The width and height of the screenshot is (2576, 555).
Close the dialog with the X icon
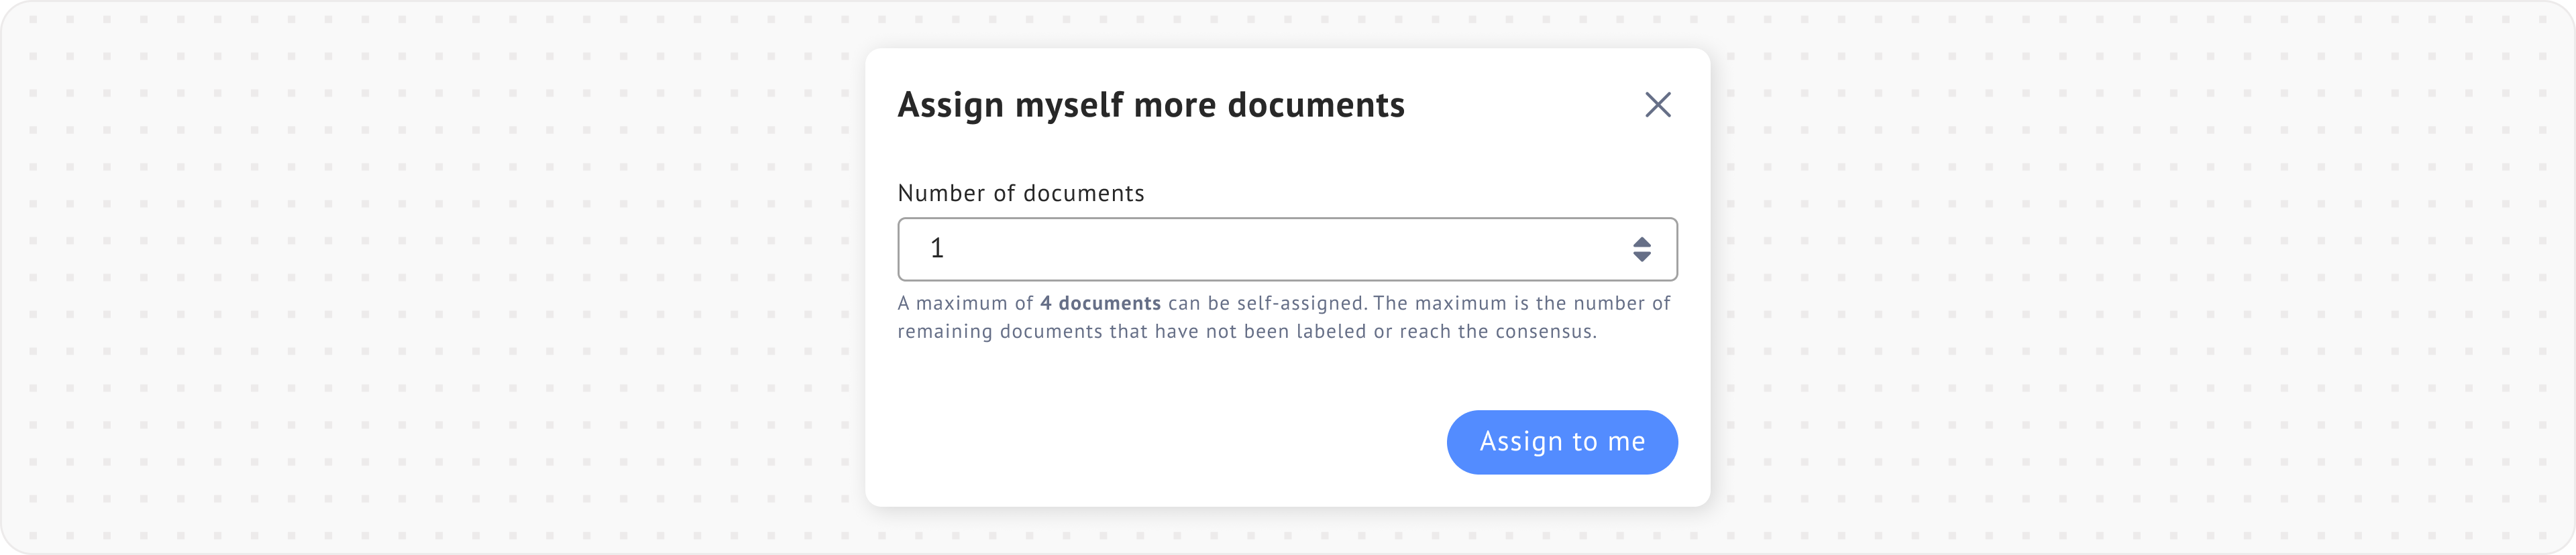1657,104
